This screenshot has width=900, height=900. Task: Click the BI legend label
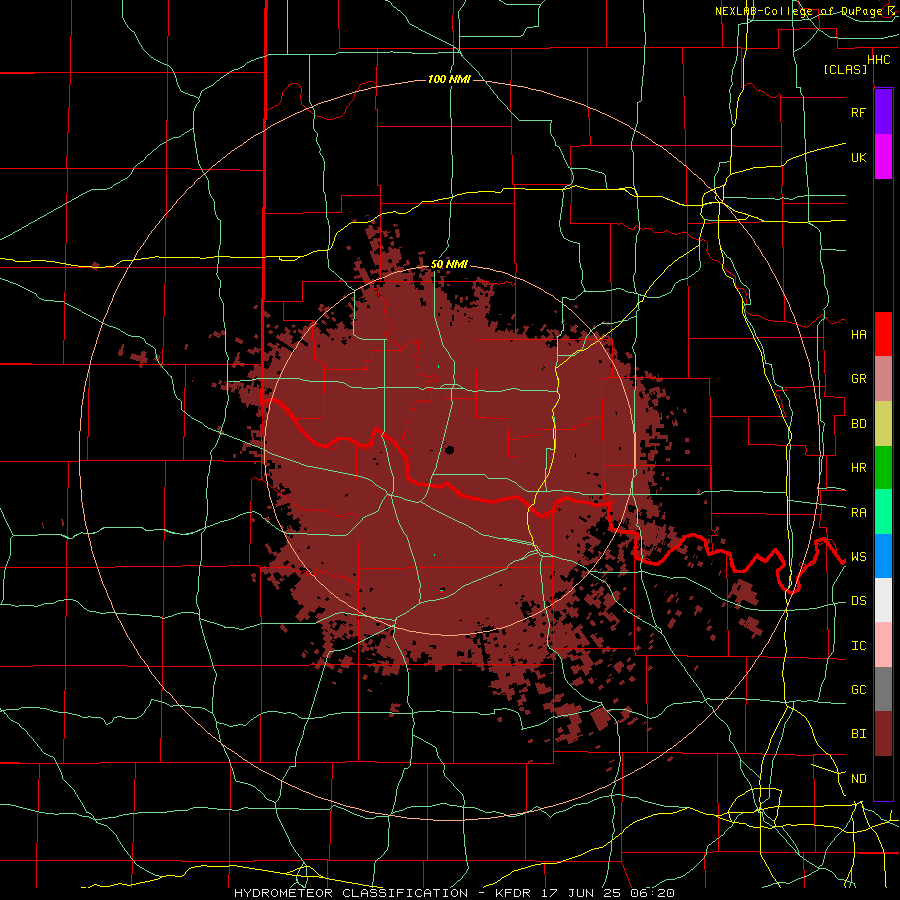(x=859, y=734)
